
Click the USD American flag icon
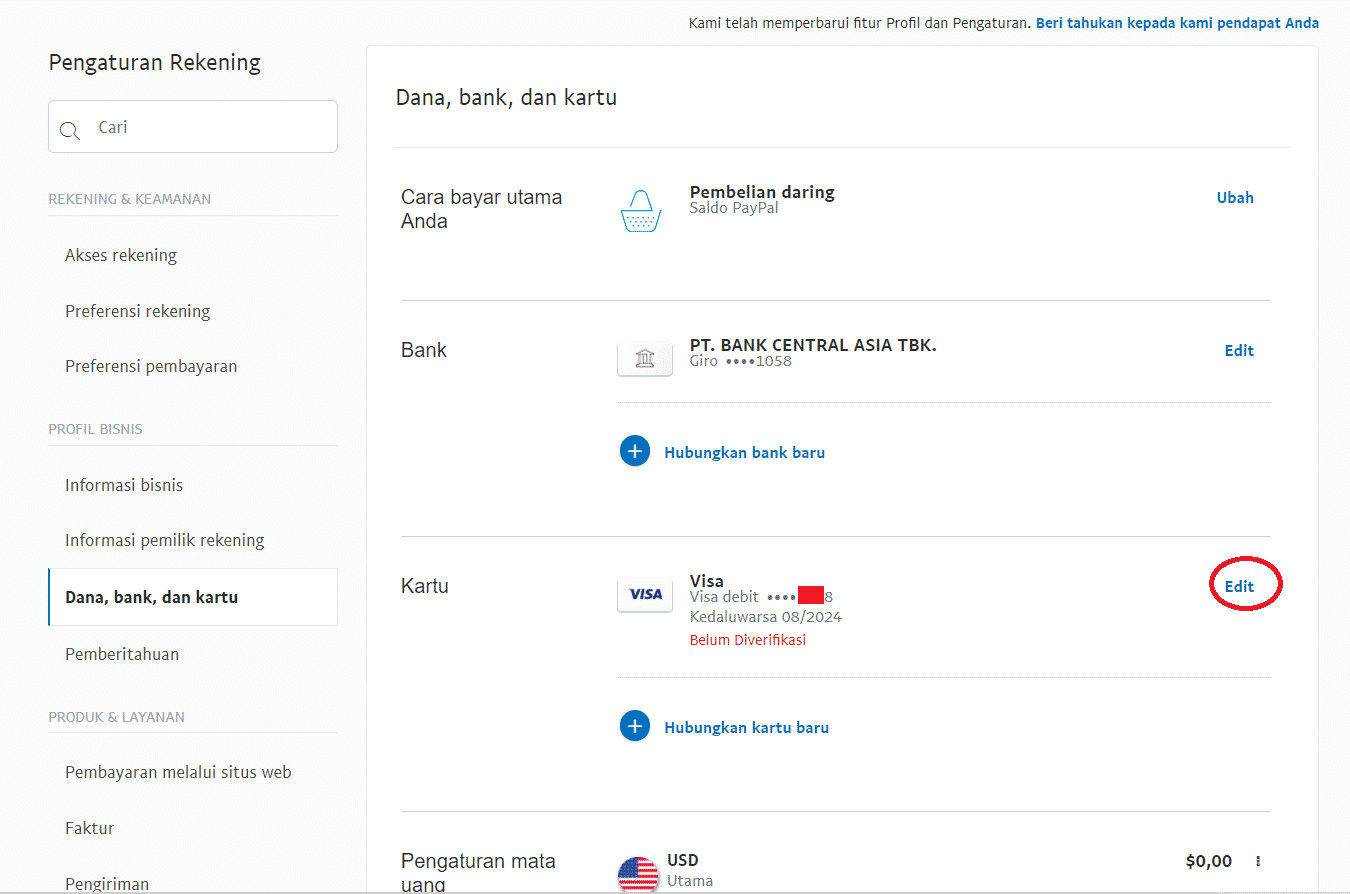coord(638,874)
